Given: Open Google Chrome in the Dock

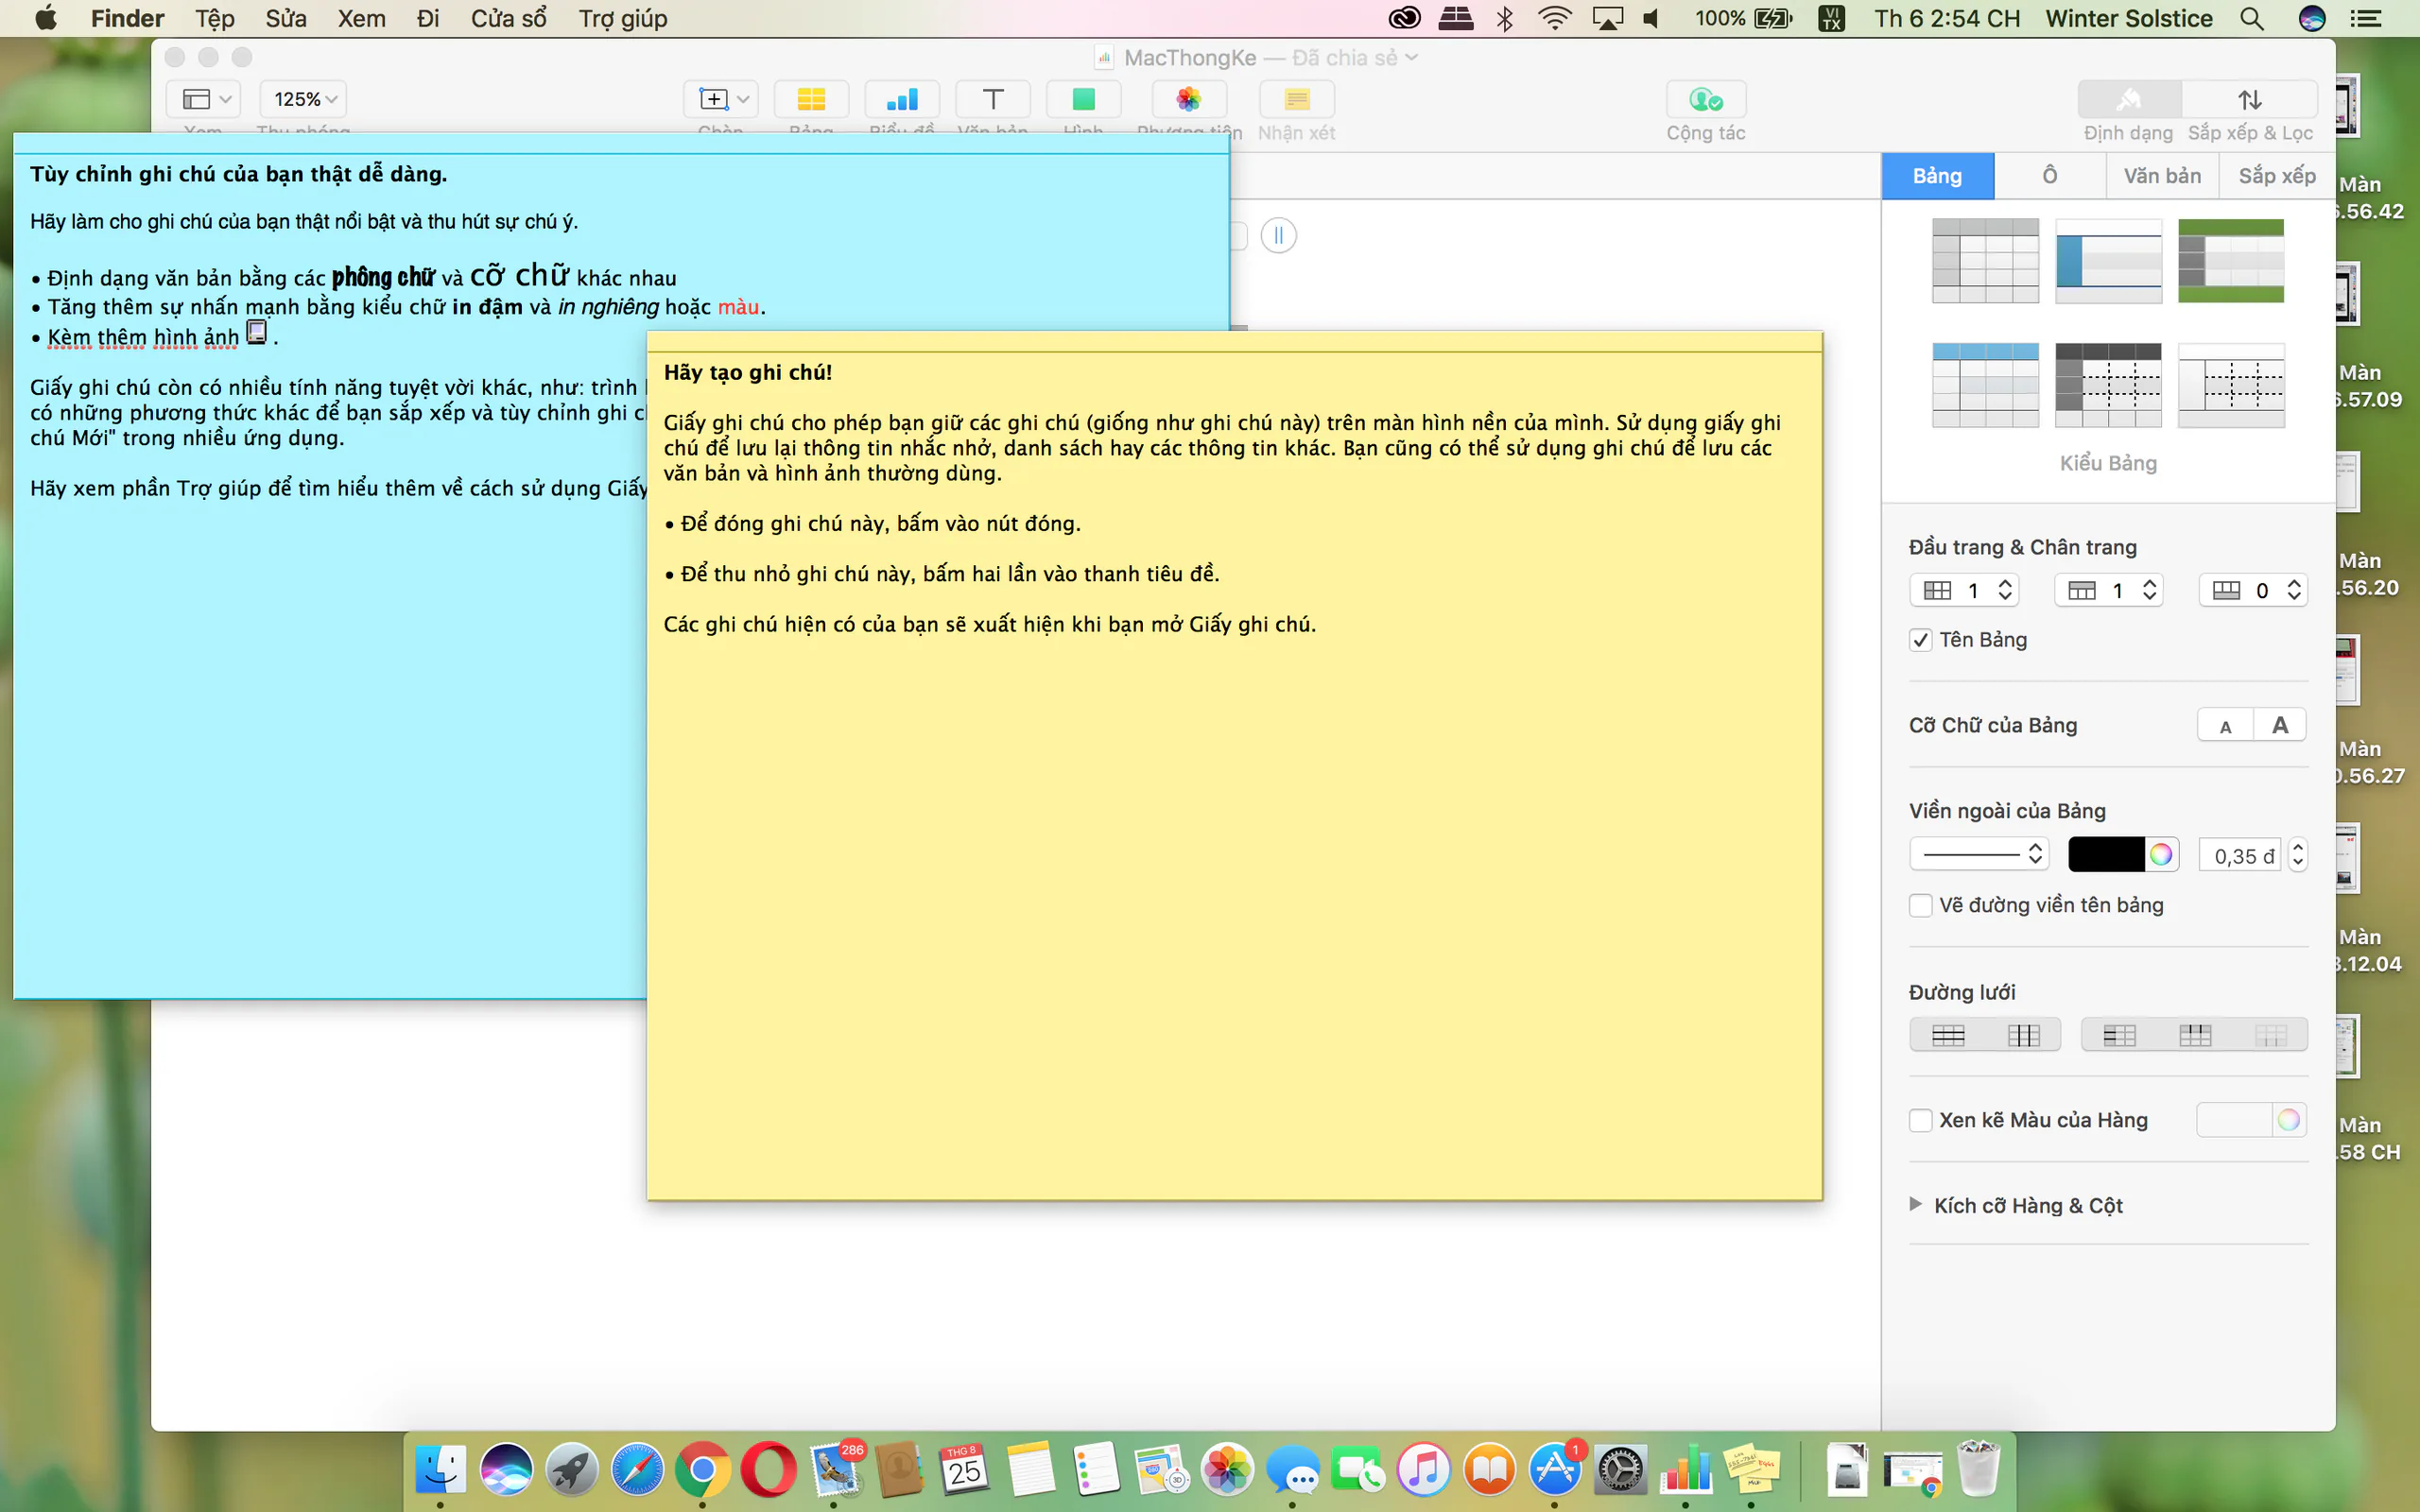Looking at the screenshot, I should [702, 1469].
